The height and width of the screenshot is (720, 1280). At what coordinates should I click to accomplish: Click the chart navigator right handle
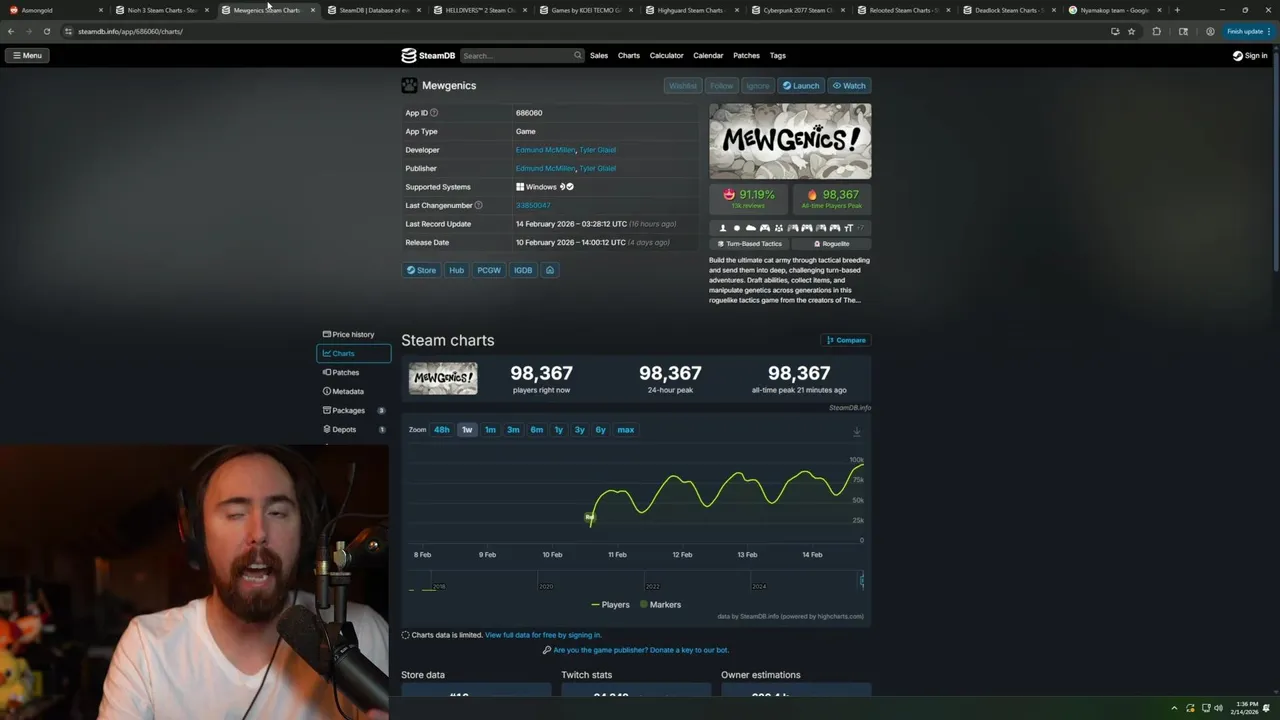(x=861, y=580)
